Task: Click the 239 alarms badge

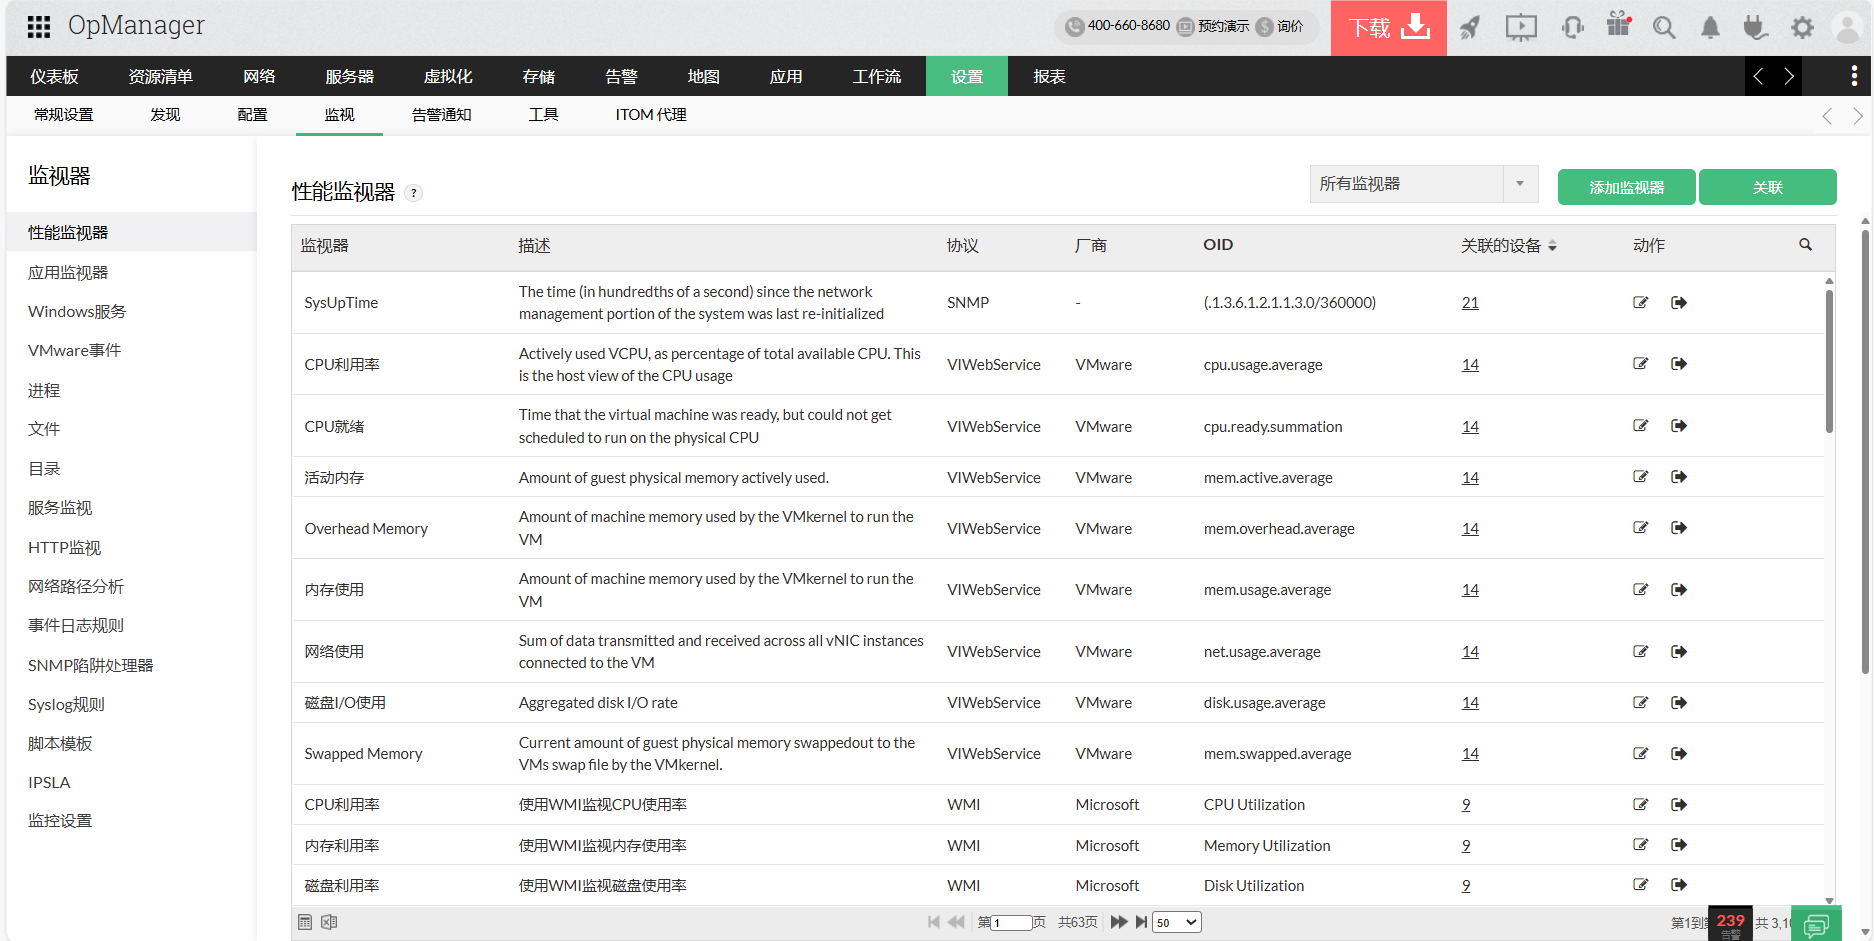Action: [x=1730, y=923]
